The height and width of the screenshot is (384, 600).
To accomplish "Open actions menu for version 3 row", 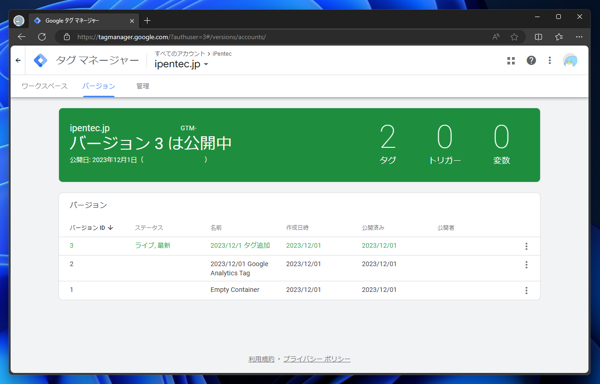I will tap(526, 246).
